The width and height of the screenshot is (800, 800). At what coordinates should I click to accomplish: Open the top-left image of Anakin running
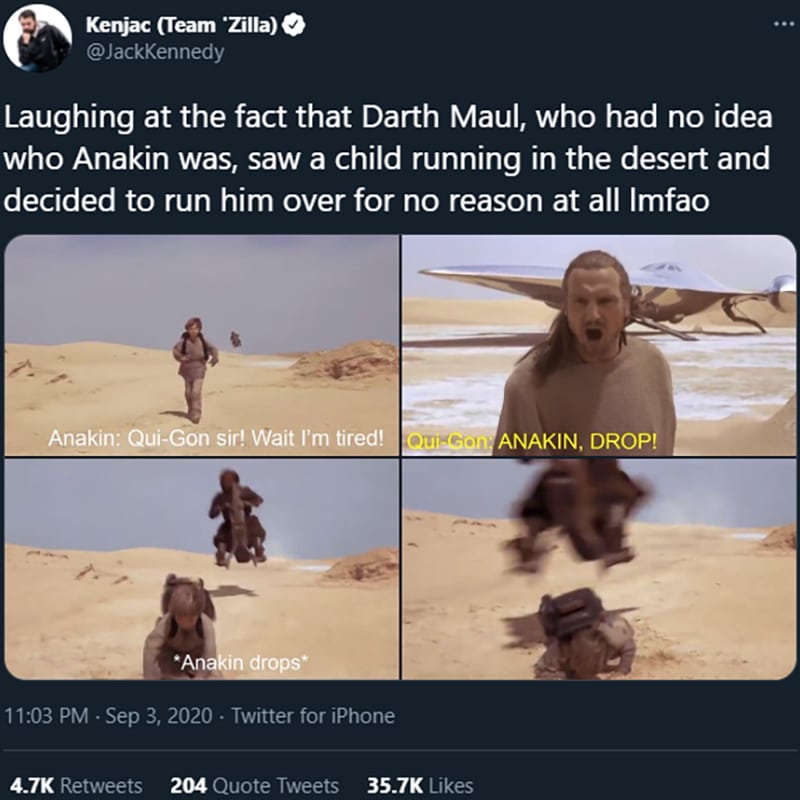pos(202,345)
